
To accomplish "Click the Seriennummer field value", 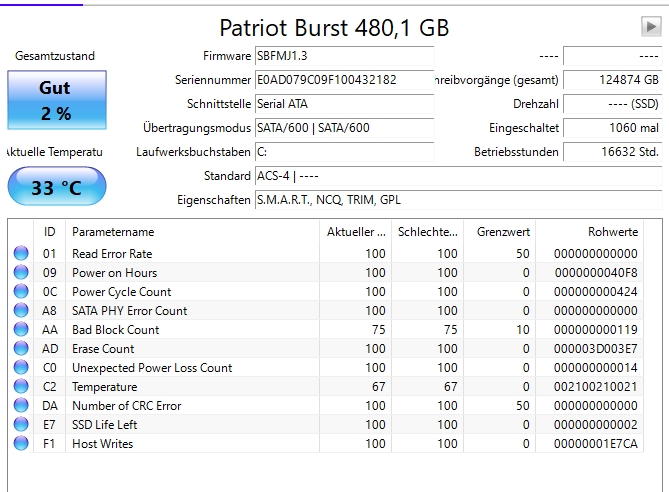I will (x=345, y=80).
